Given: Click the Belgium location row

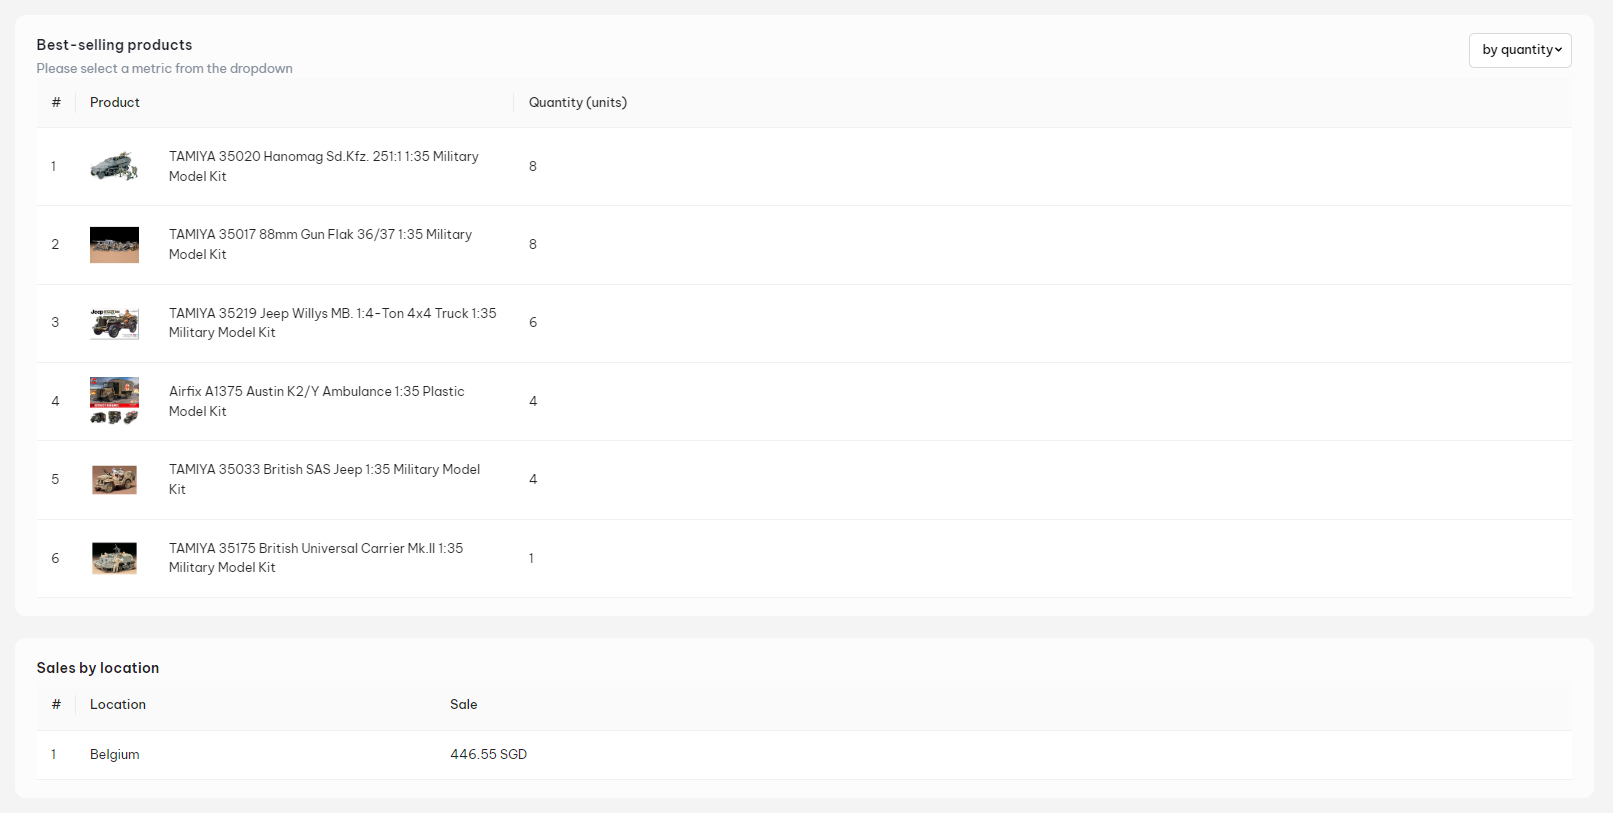Looking at the screenshot, I should 804,755.
